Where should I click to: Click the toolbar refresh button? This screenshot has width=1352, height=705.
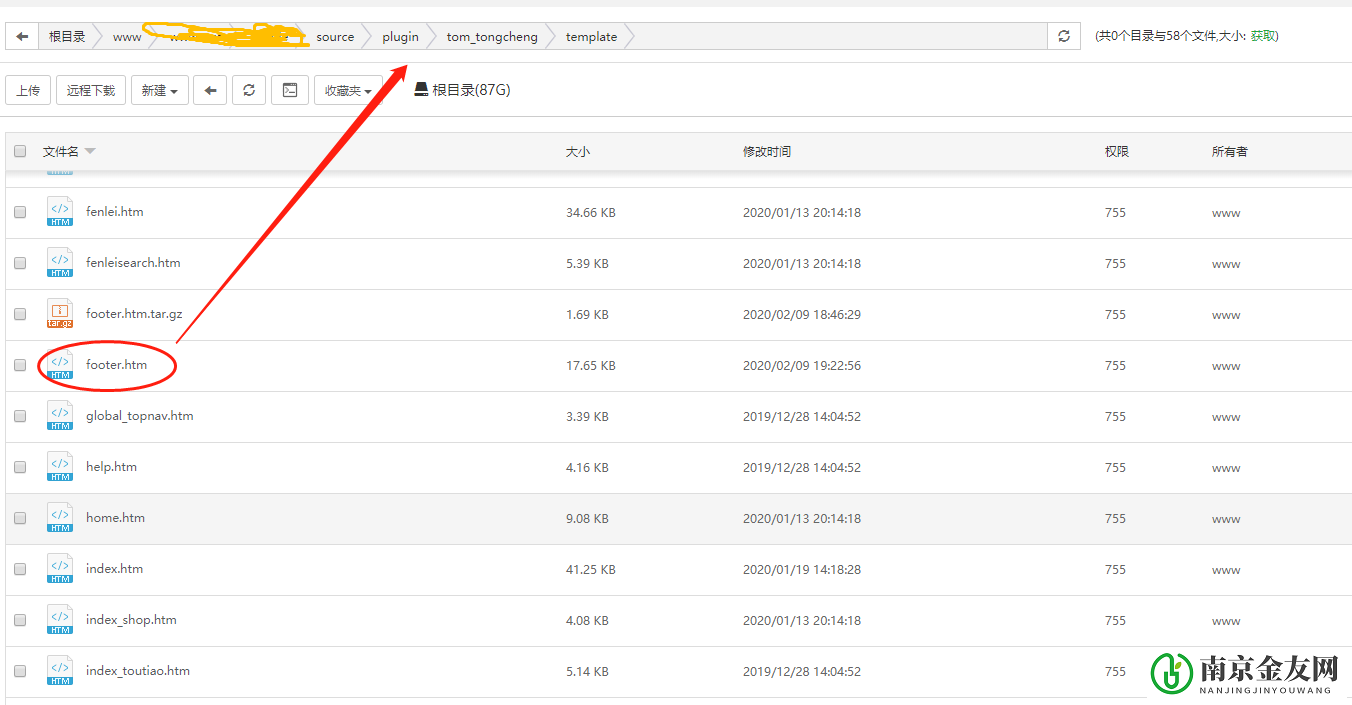tap(249, 90)
